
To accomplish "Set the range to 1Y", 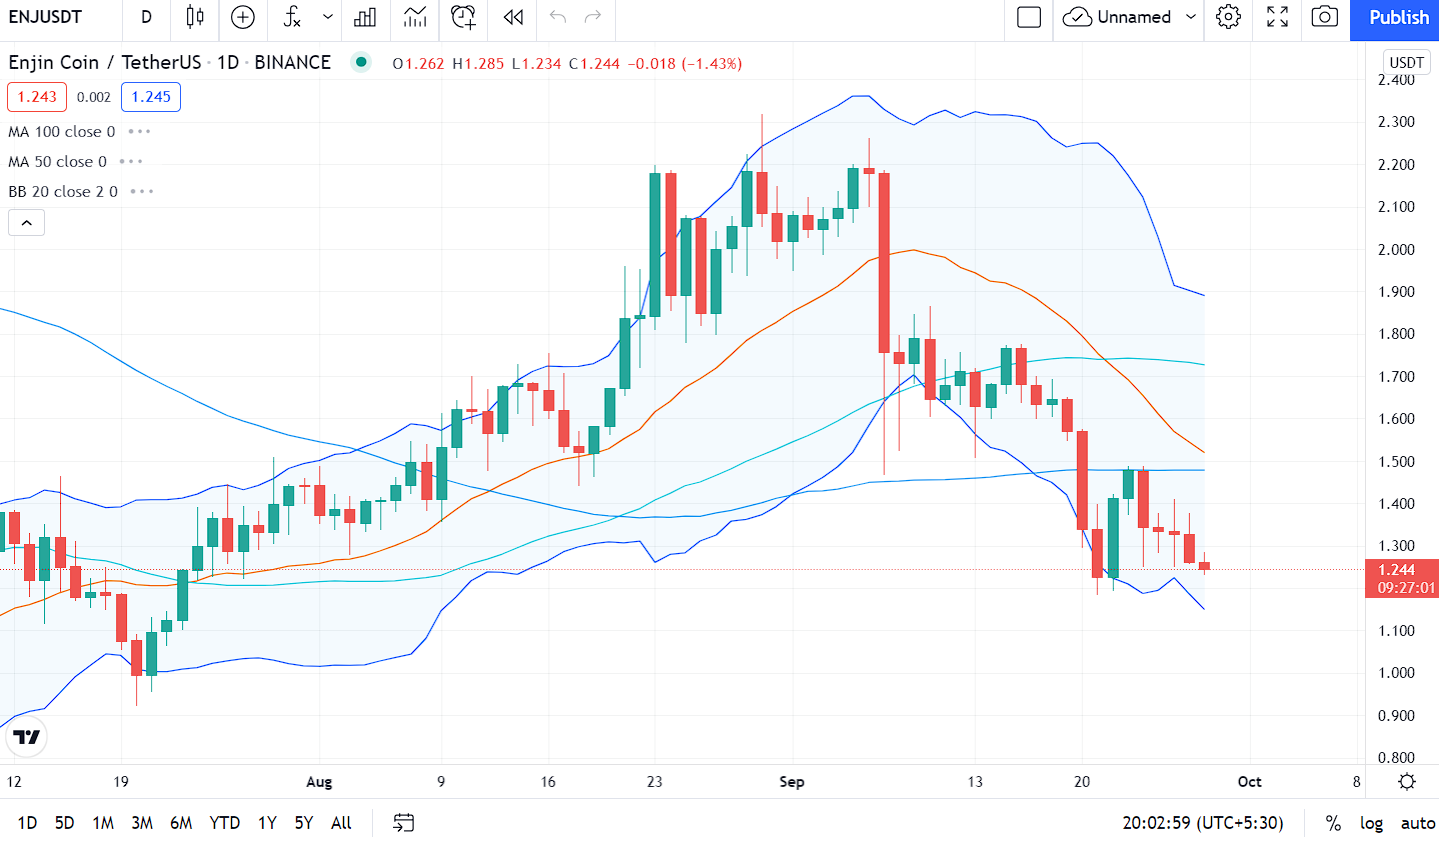I will tap(267, 823).
